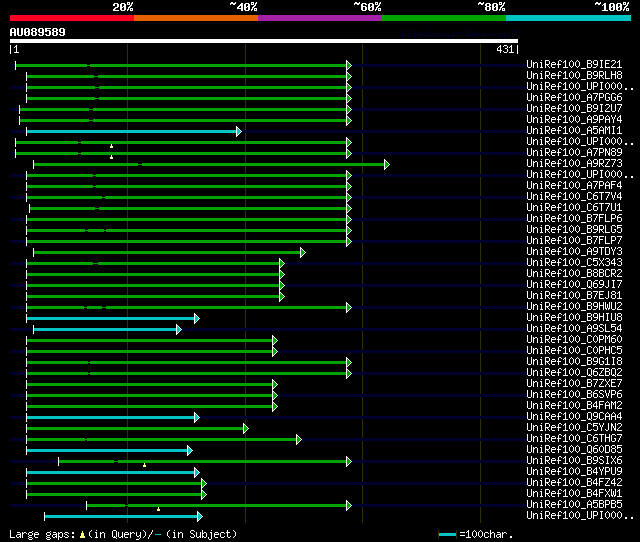Click the UniRef100_A9SL54 label

(574, 329)
